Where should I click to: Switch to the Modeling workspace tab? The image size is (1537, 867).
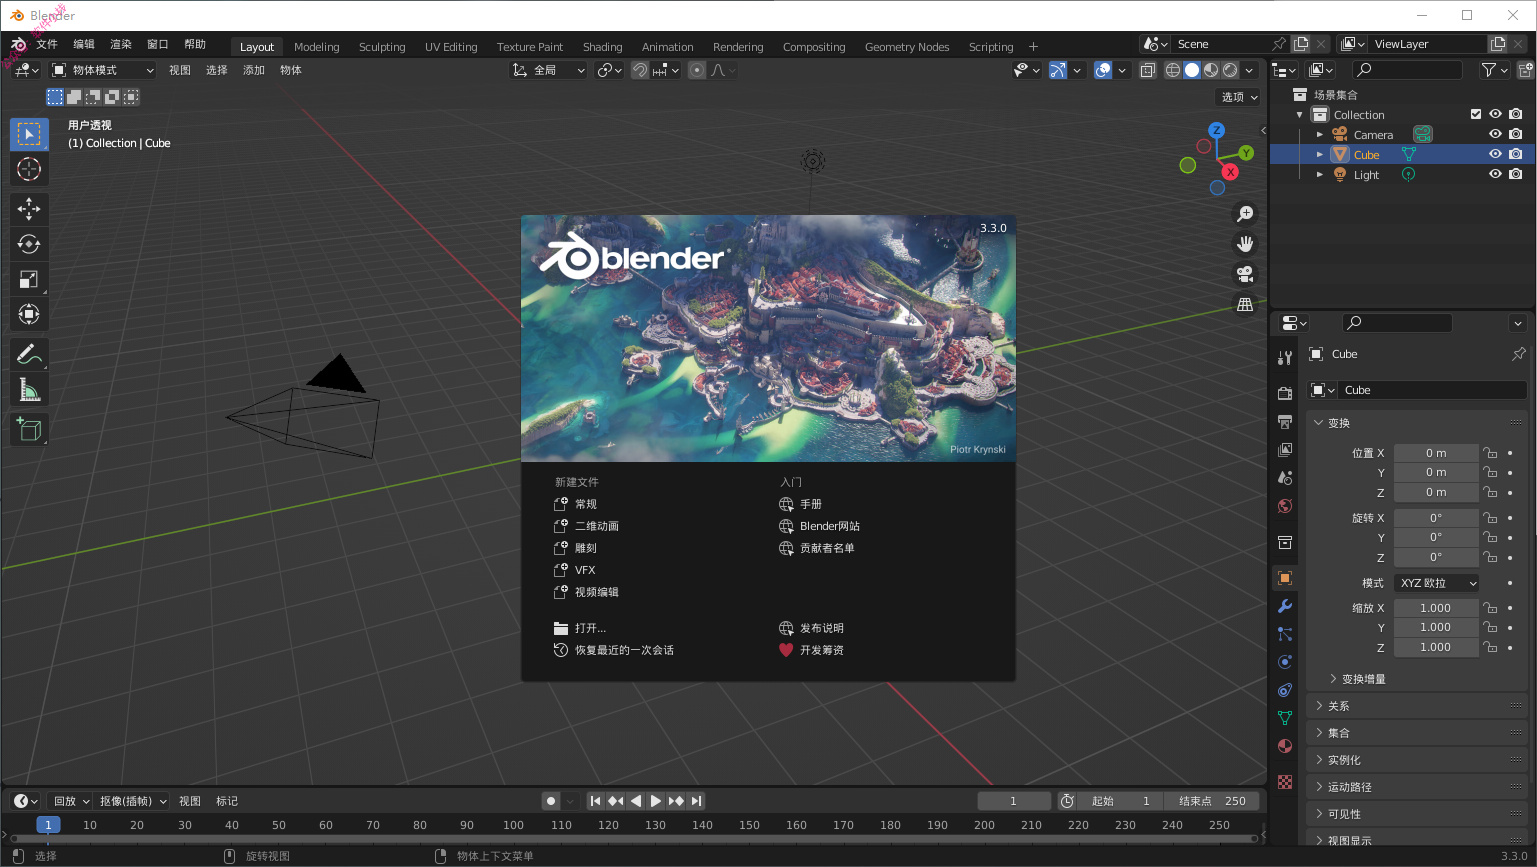click(317, 47)
